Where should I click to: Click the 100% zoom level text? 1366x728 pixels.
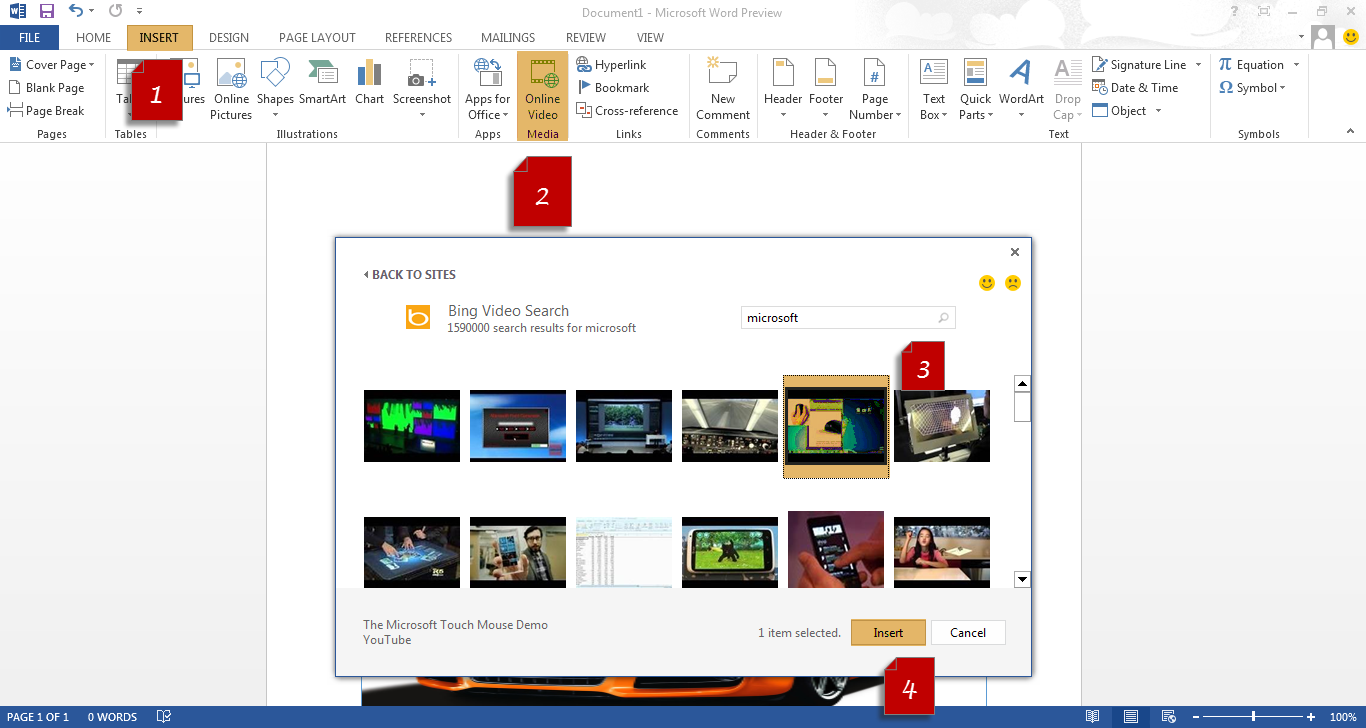[1343, 717]
